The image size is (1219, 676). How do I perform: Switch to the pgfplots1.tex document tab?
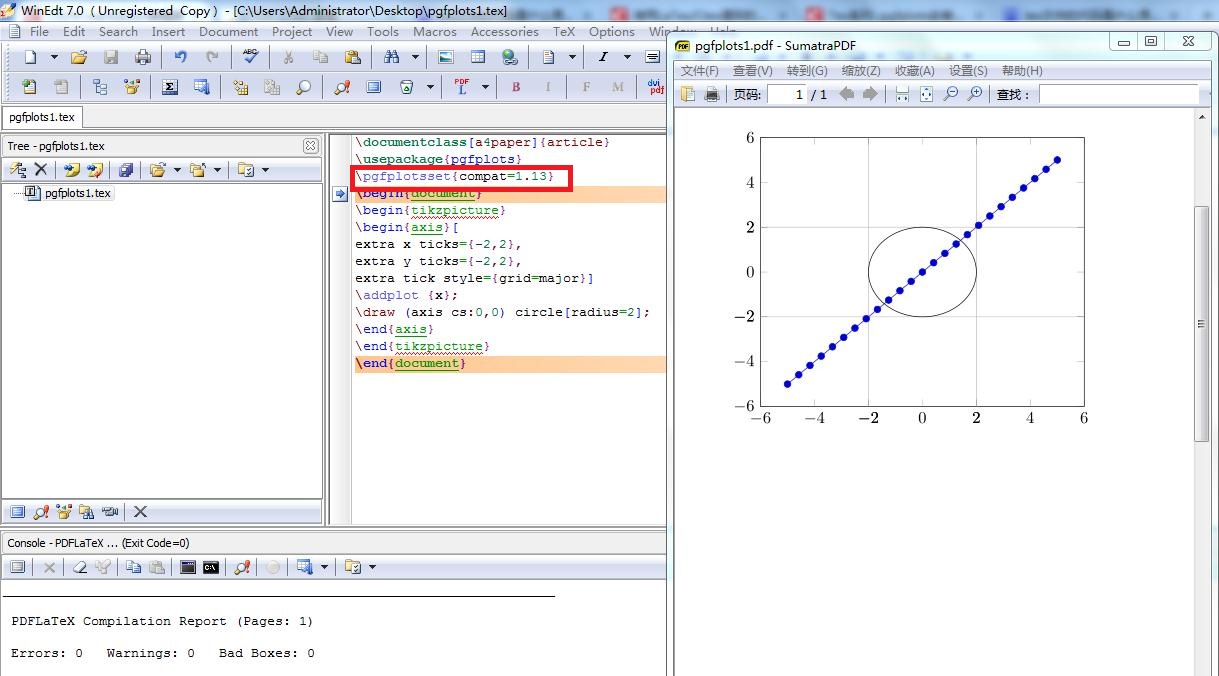coord(40,117)
